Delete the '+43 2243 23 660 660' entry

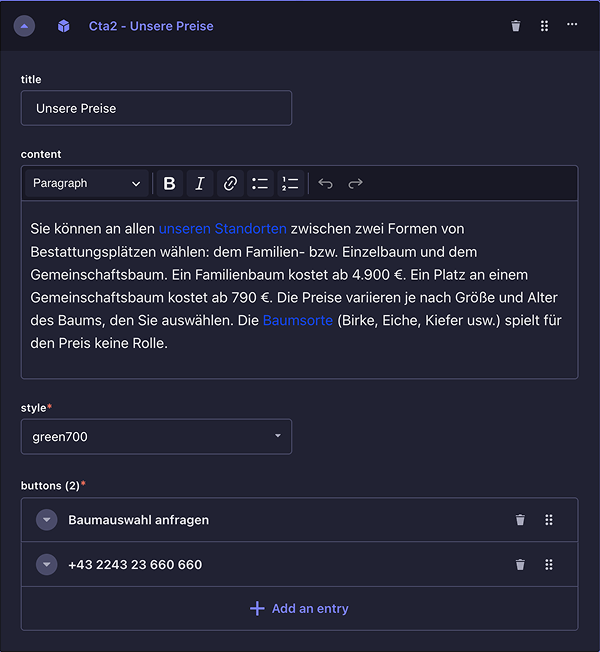click(520, 565)
